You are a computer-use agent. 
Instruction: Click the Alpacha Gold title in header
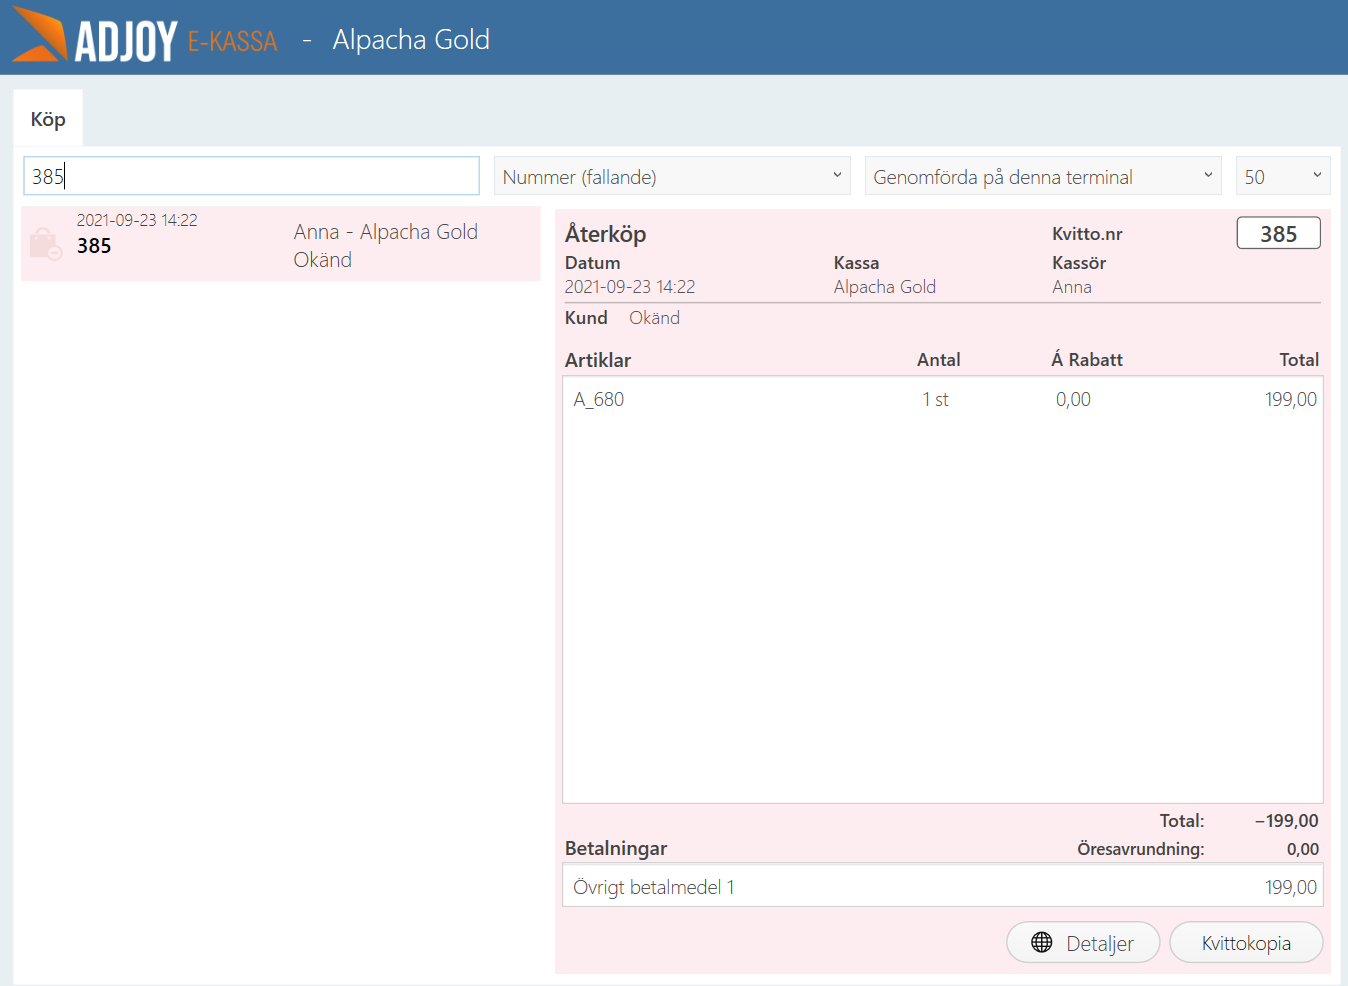(411, 39)
